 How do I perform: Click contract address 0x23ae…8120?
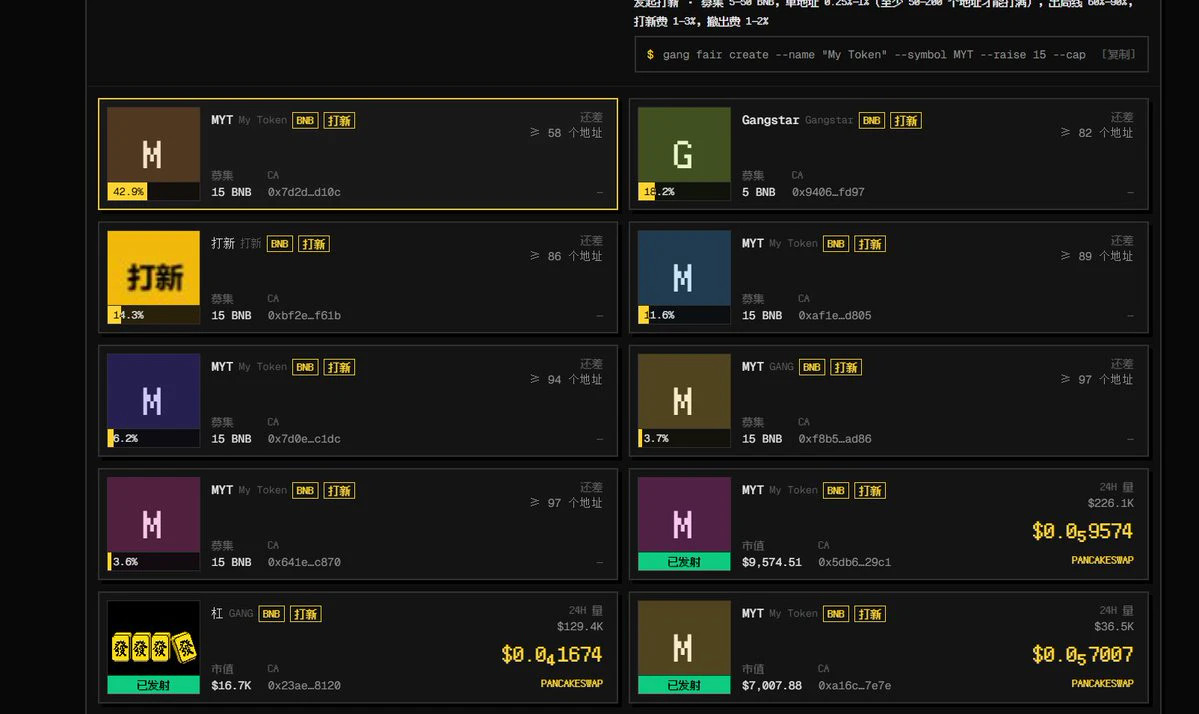coord(304,686)
